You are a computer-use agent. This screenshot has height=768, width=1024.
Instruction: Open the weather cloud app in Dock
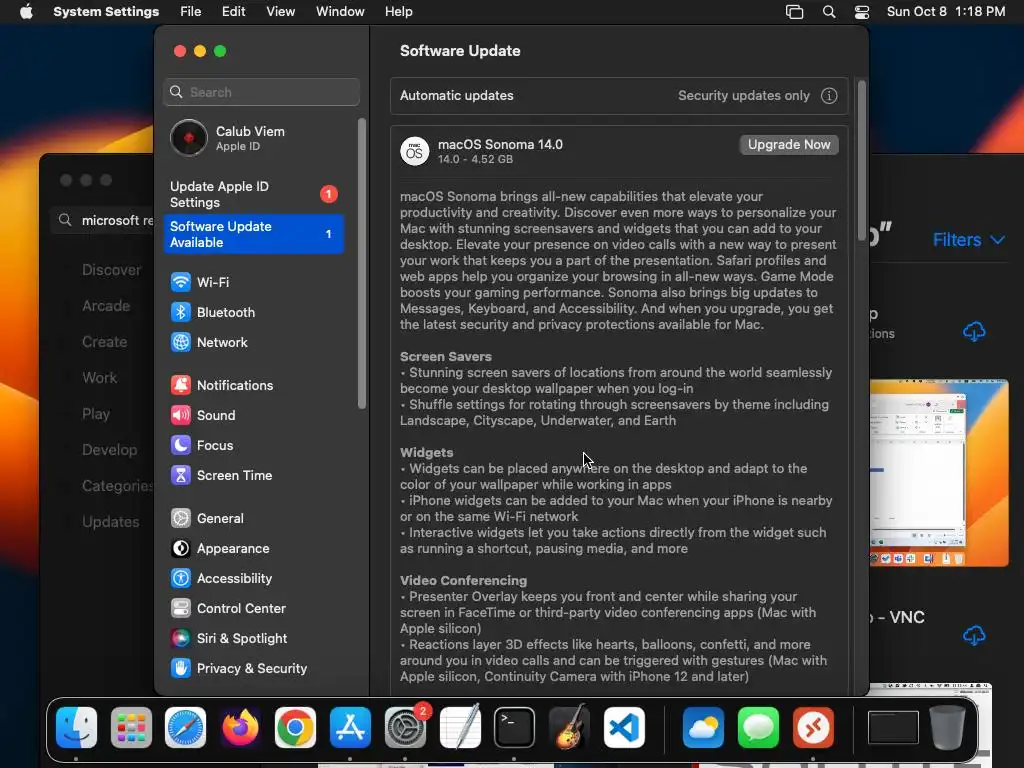point(703,728)
